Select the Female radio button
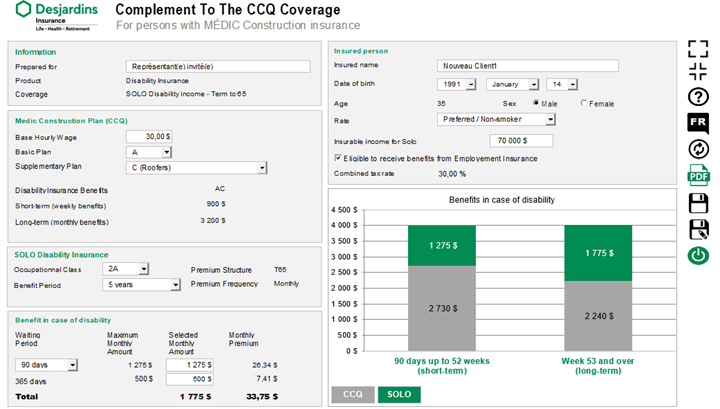 click(x=585, y=103)
